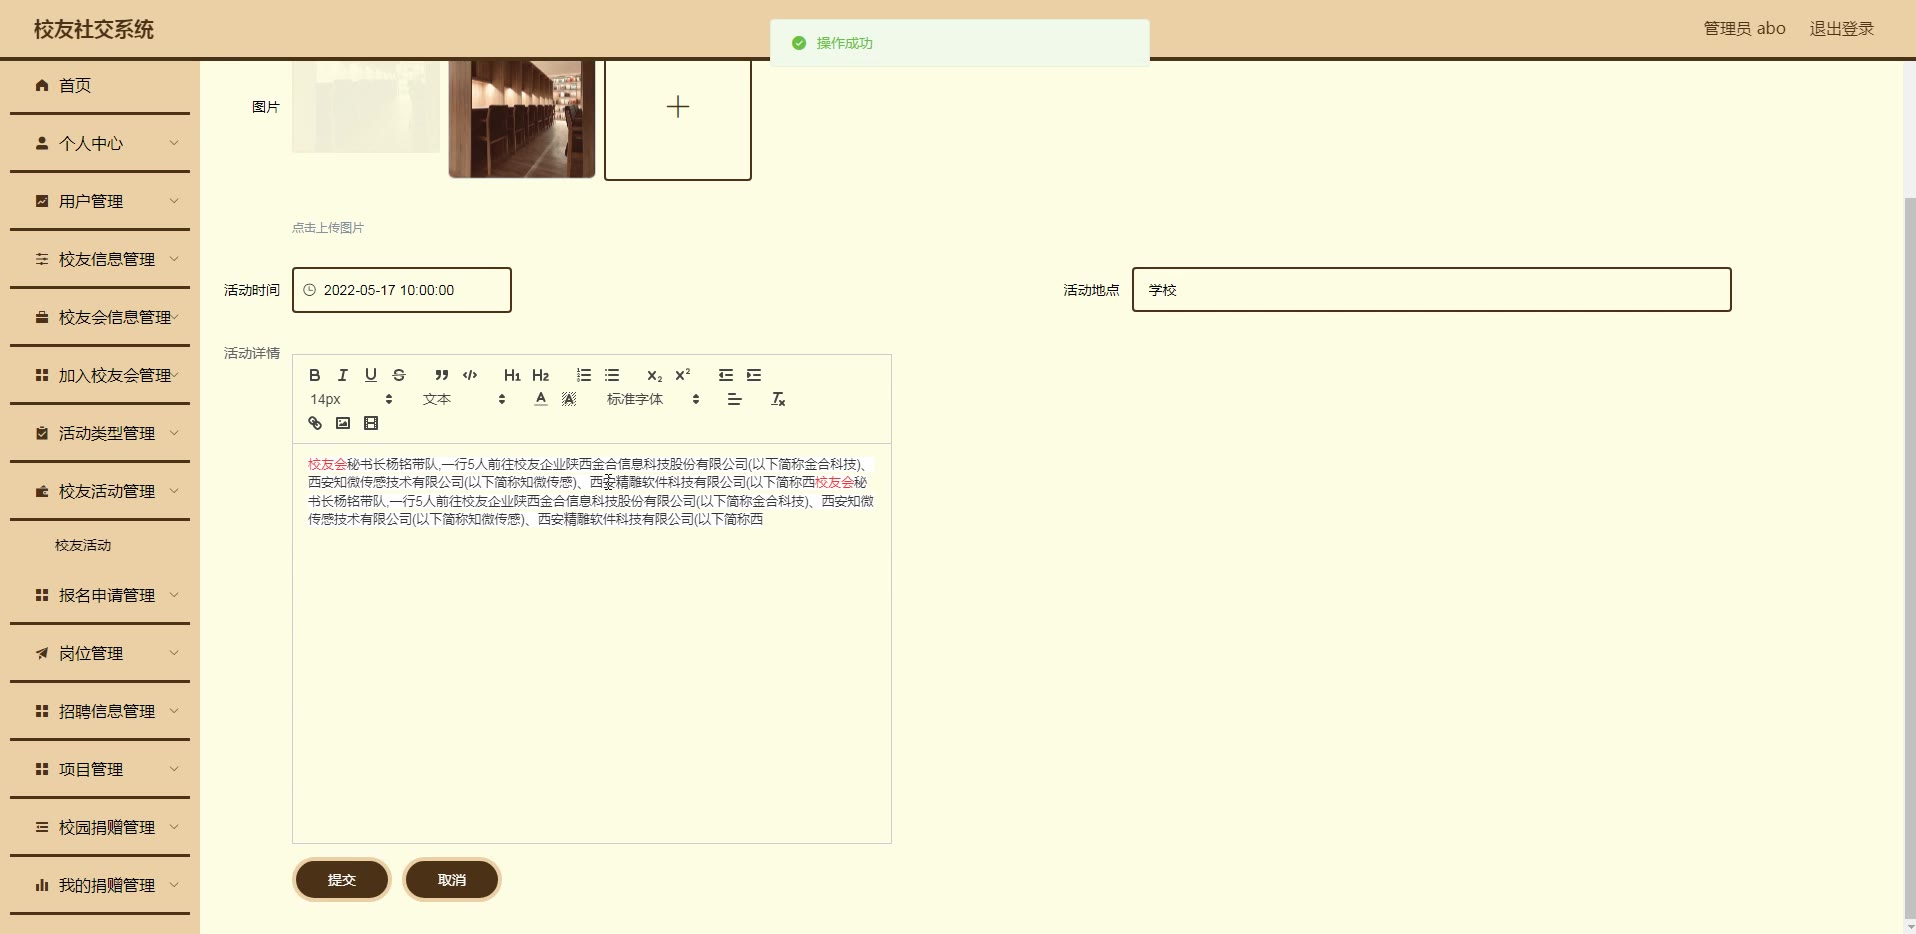Expand 活动类型管理 sidebar menu
Screen dimensions: 1916x934
coord(100,434)
